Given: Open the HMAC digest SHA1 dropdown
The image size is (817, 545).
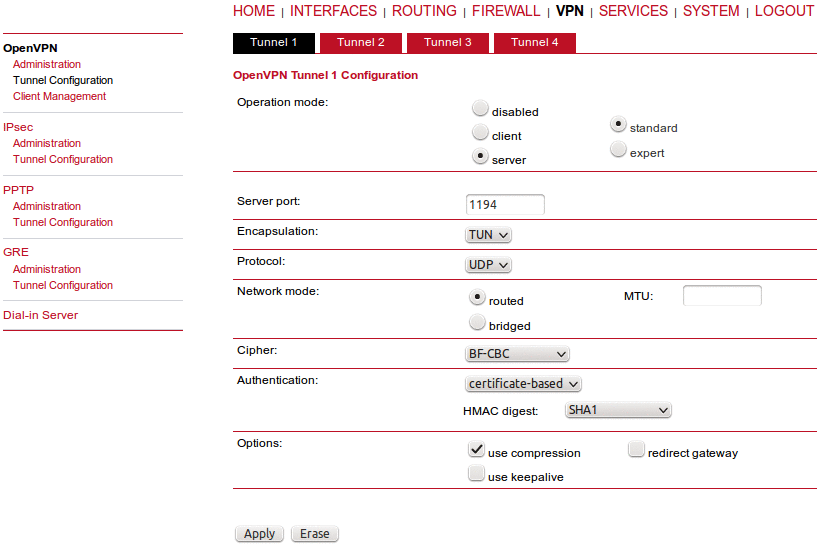Looking at the screenshot, I should 618,410.
